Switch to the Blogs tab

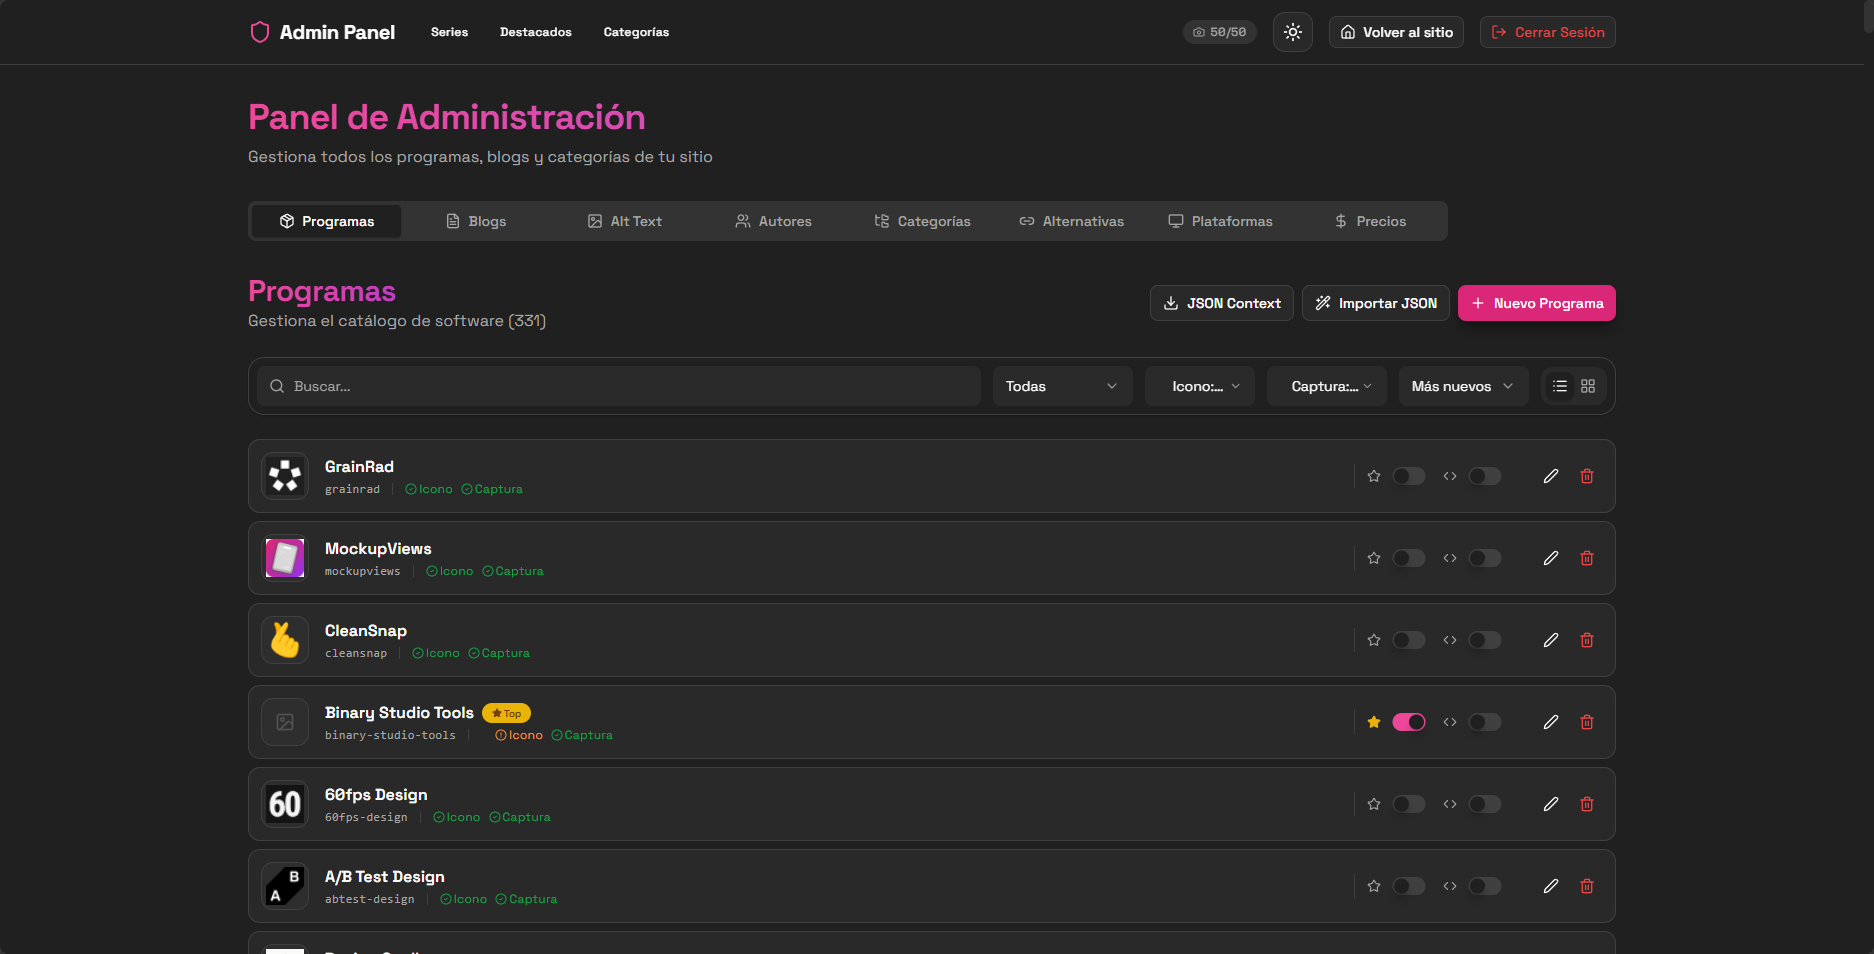click(x=476, y=221)
